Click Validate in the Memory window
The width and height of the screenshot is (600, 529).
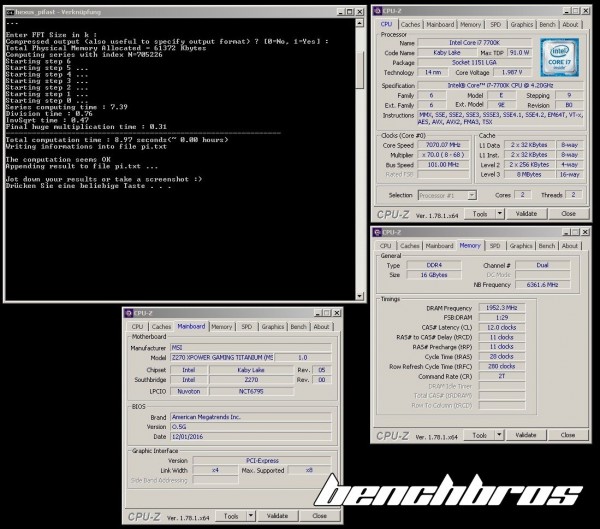tap(525, 435)
